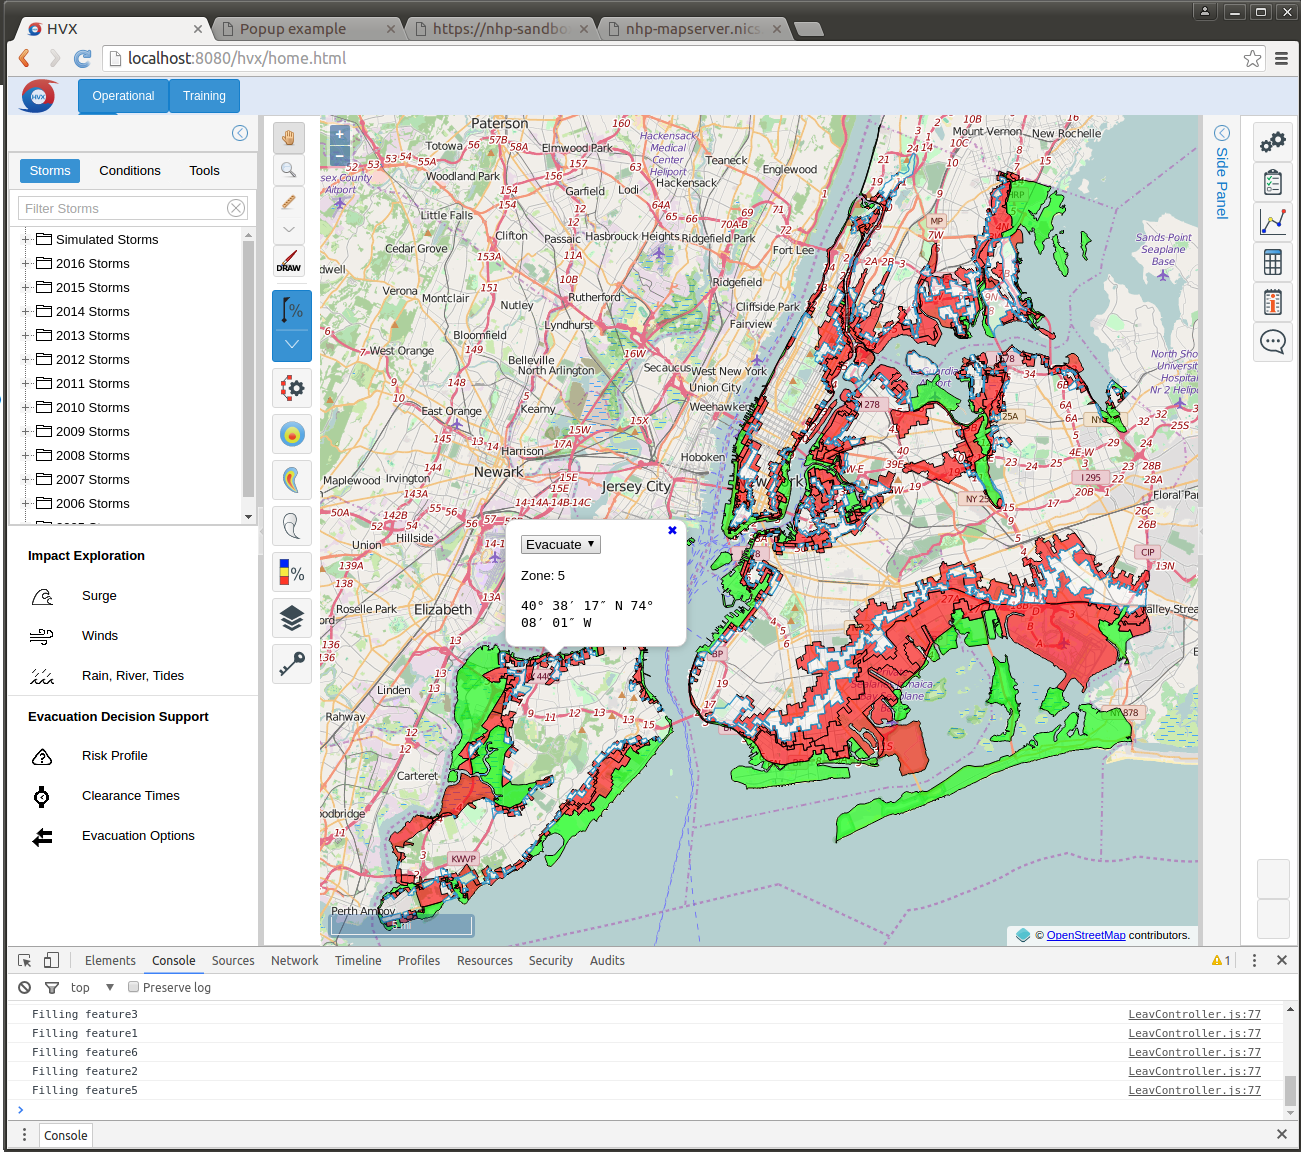The height and width of the screenshot is (1152, 1301).
Task: Open the Network tab in DevTools
Action: coord(294,960)
